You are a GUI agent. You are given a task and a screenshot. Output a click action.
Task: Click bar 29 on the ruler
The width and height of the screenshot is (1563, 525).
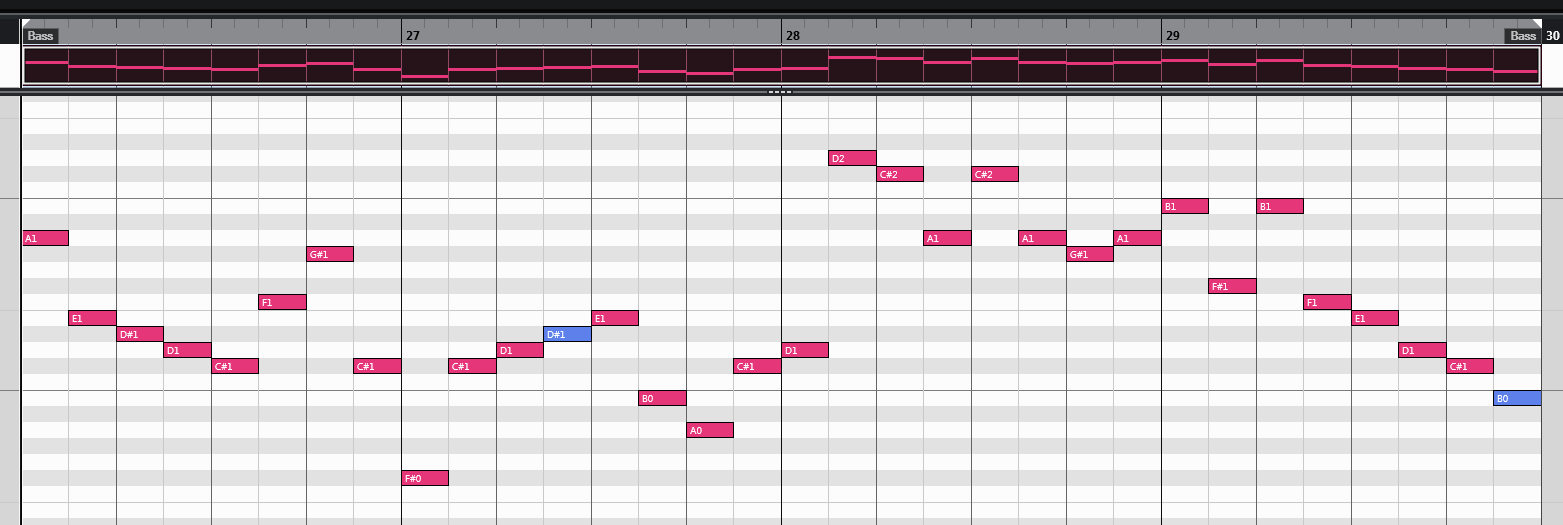pos(1172,36)
